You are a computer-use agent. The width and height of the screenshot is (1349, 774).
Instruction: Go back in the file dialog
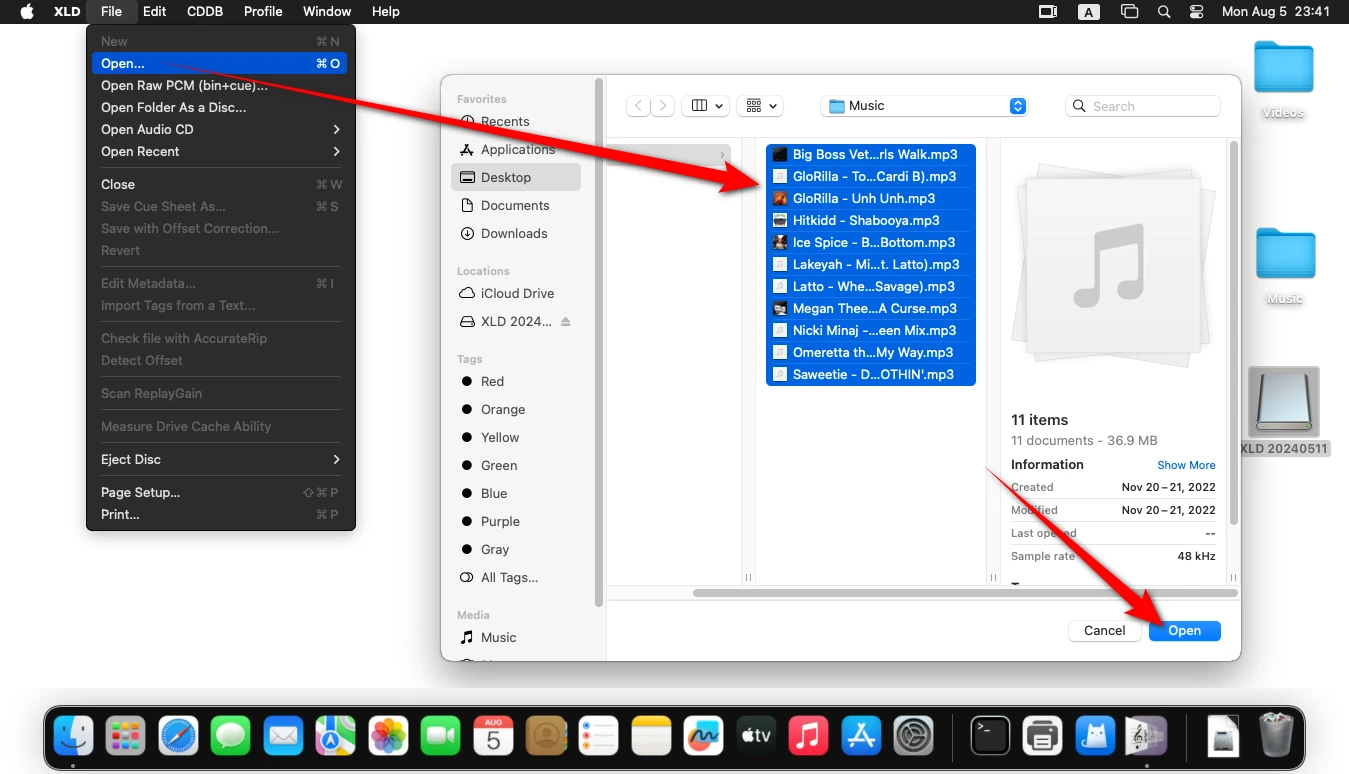tap(637, 106)
